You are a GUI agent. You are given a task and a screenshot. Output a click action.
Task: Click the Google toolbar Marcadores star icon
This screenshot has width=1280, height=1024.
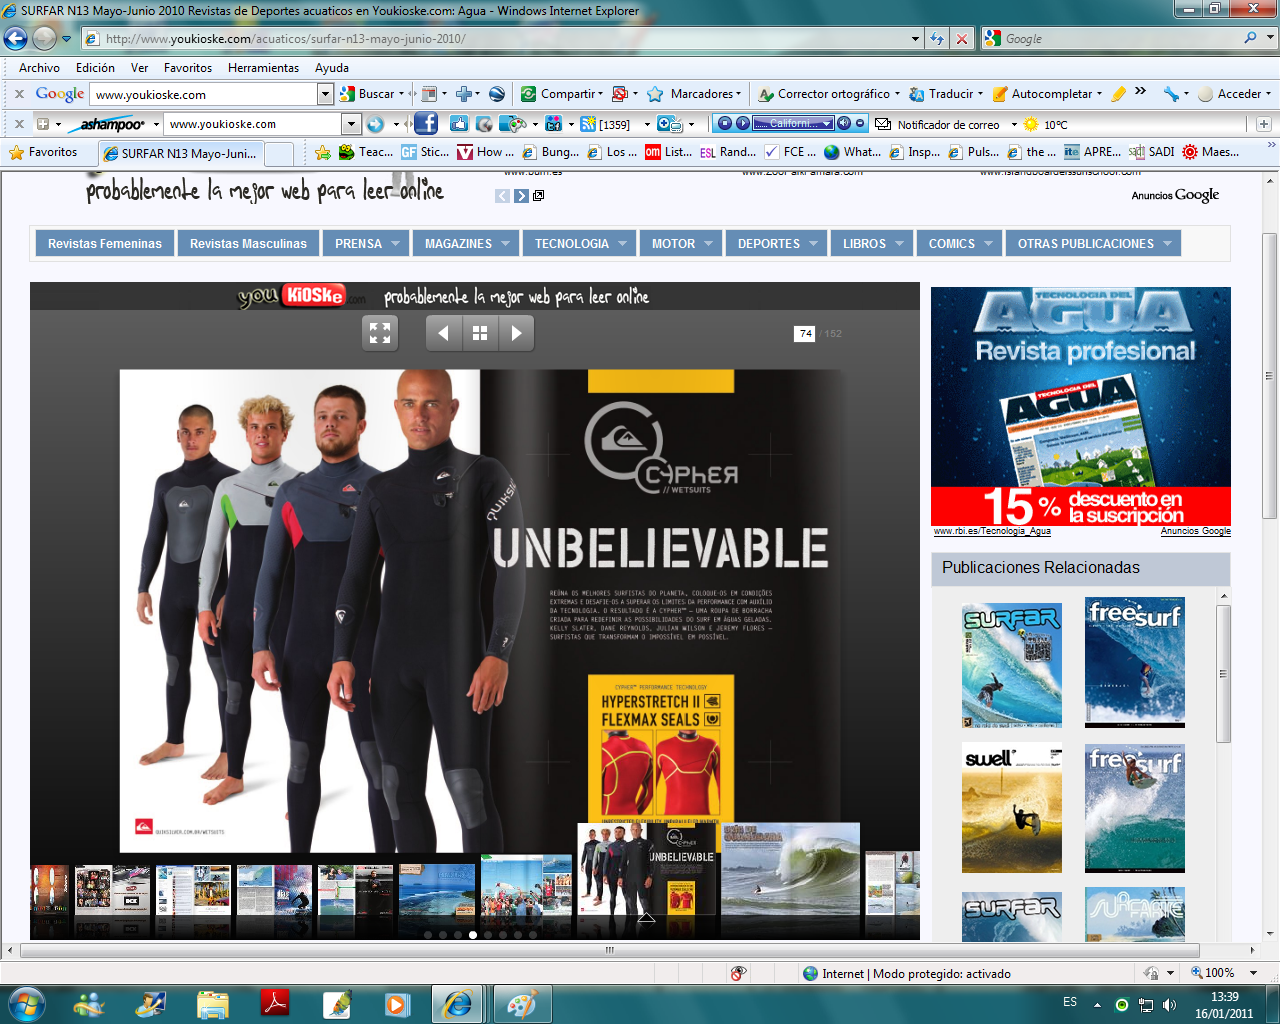pos(655,94)
